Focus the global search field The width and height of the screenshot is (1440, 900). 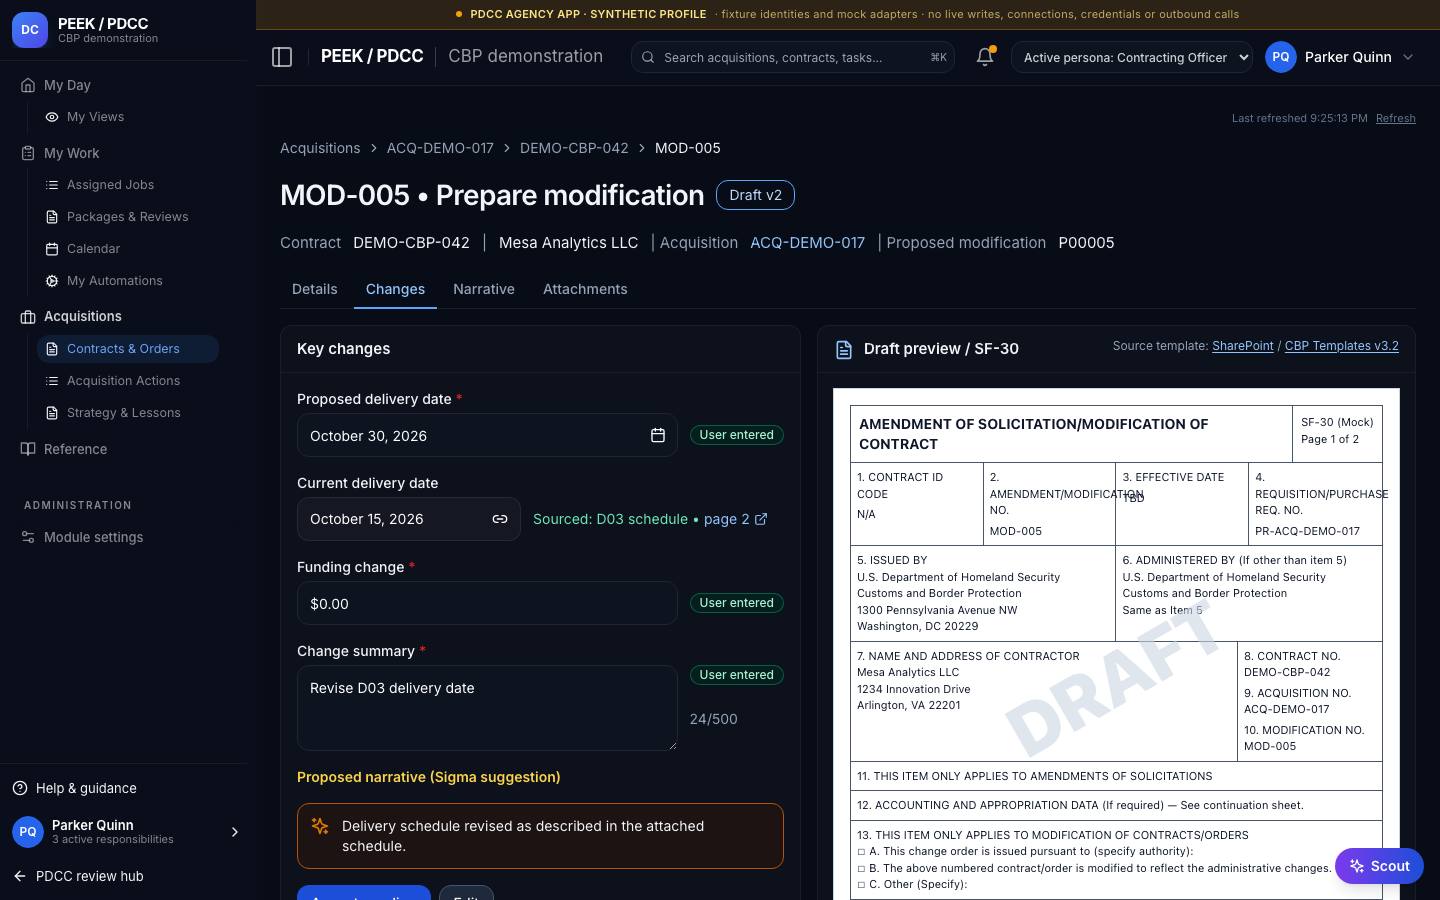pos(792,57)
